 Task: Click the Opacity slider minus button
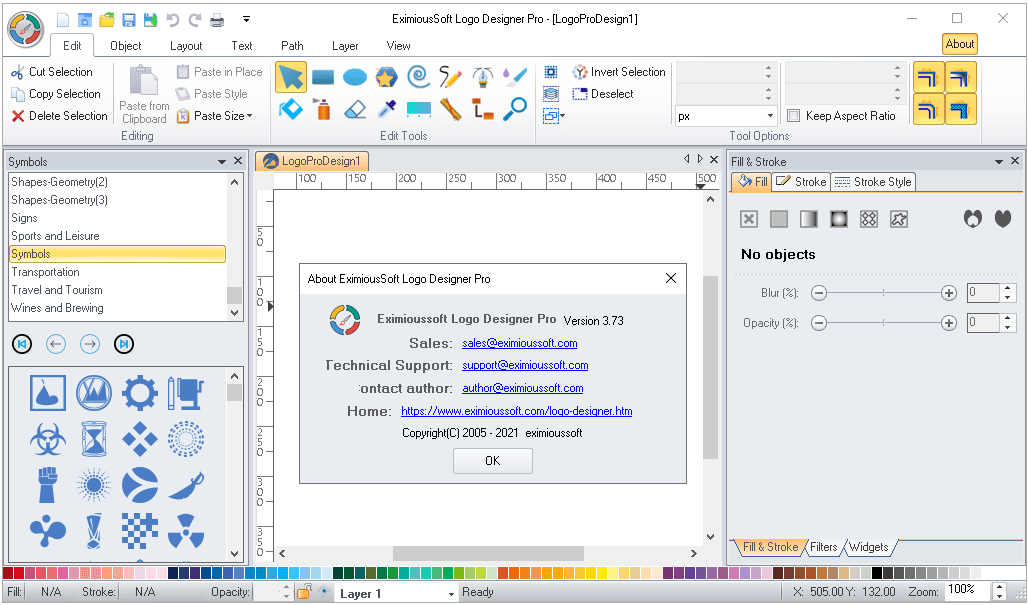click(x=819, y=322)
